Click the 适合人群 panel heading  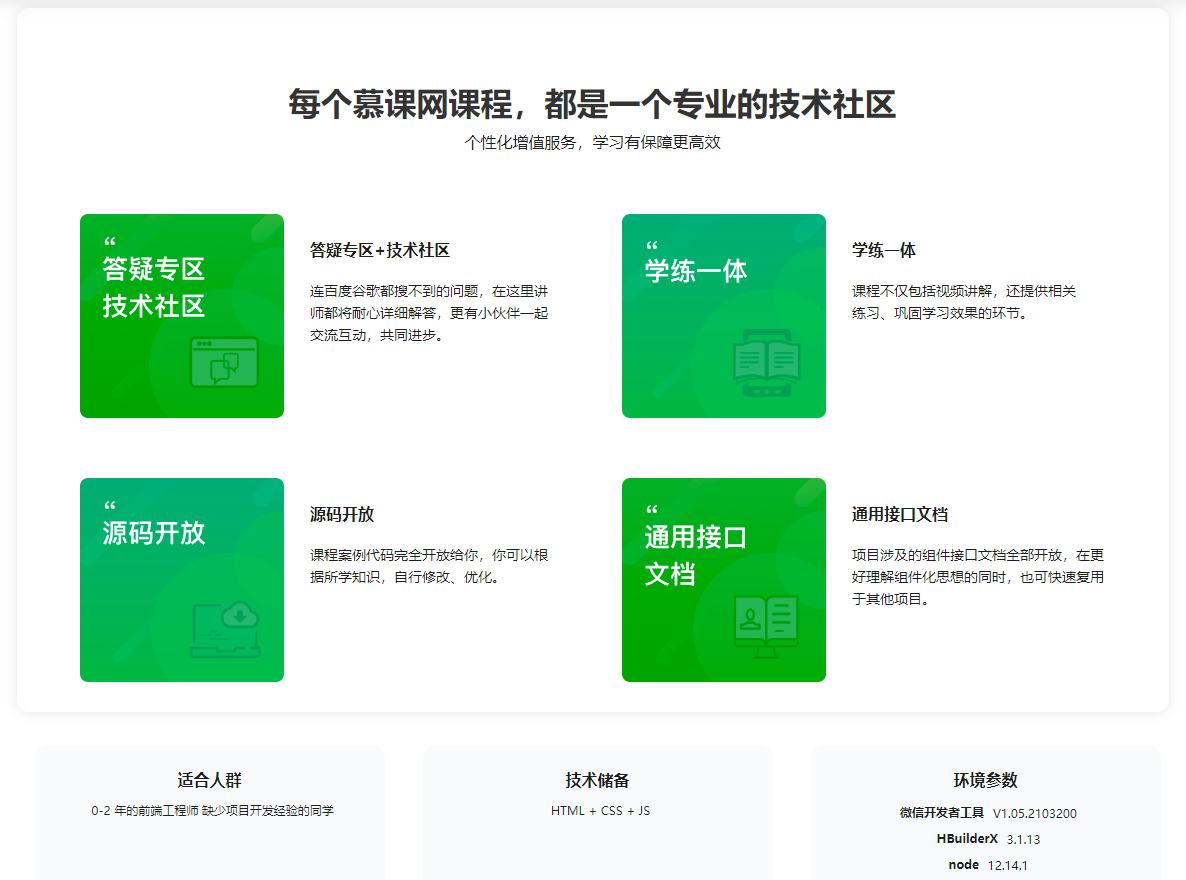click(210, 781)
